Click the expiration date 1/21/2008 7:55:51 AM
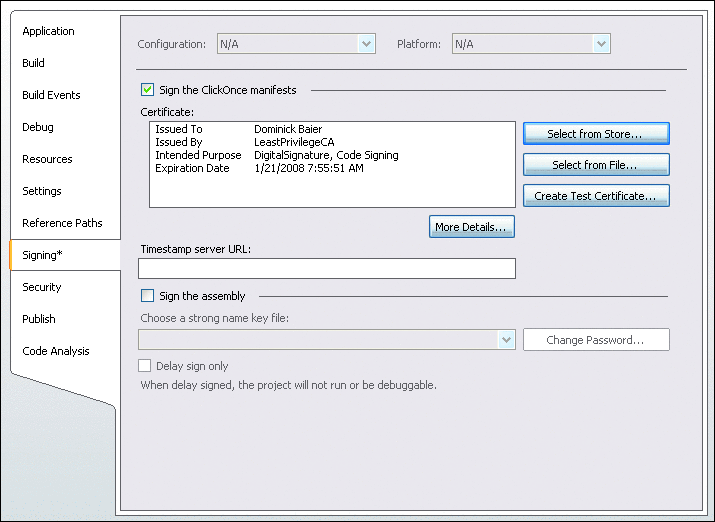The height and width of the screenshot is (522, 715). pyautogui.click(x=309, y=168)
